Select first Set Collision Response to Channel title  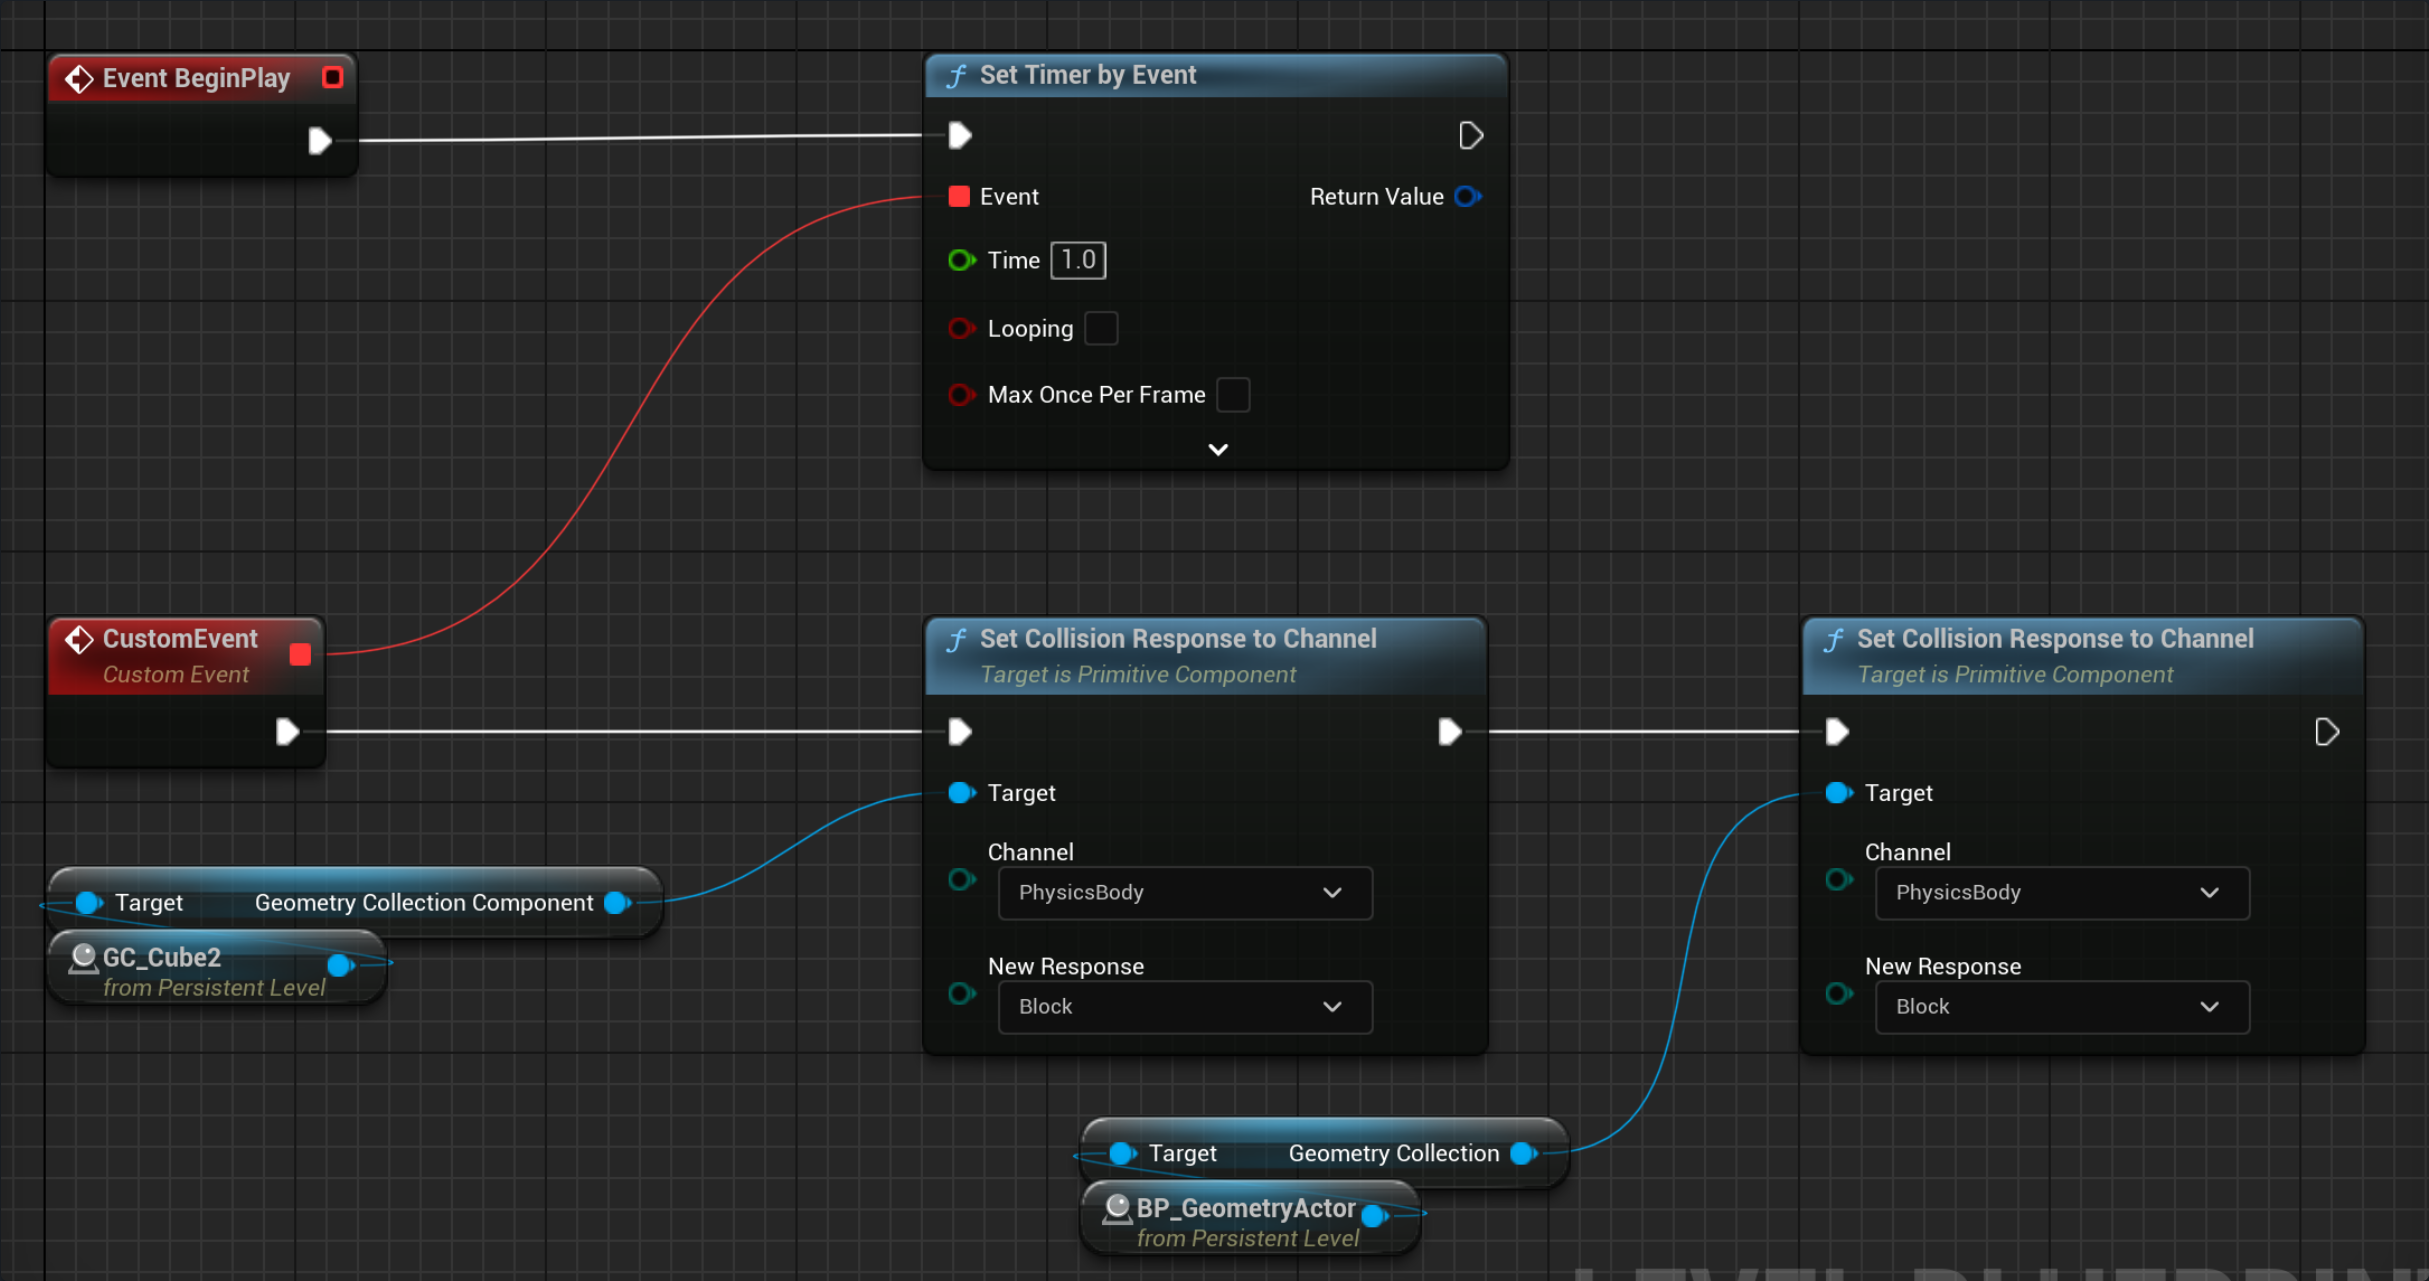(1178, 639)
